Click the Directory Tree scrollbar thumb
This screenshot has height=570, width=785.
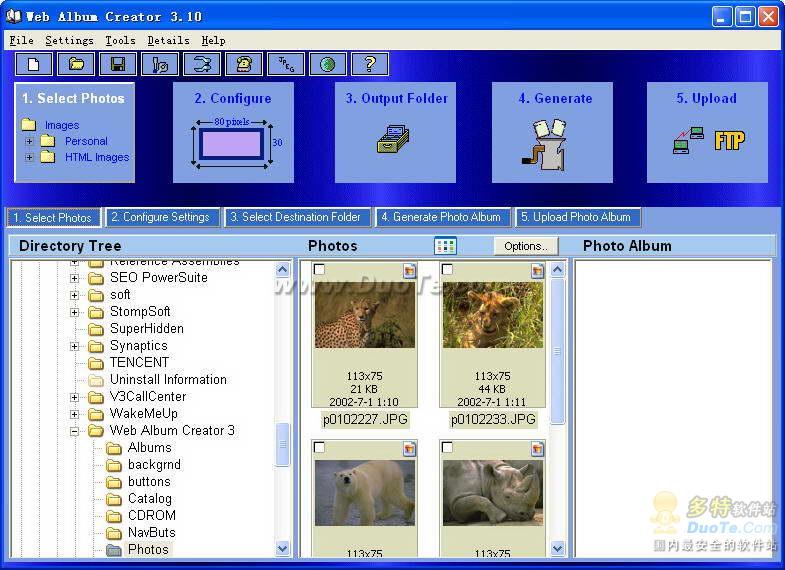[x=282, y=445]
